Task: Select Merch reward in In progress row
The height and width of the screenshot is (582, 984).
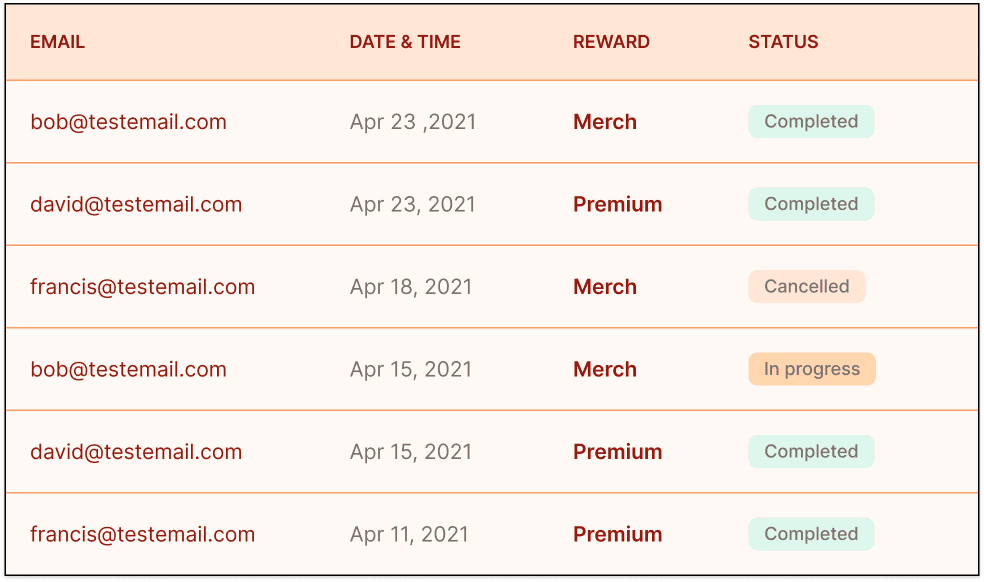Action: (605, 369)
